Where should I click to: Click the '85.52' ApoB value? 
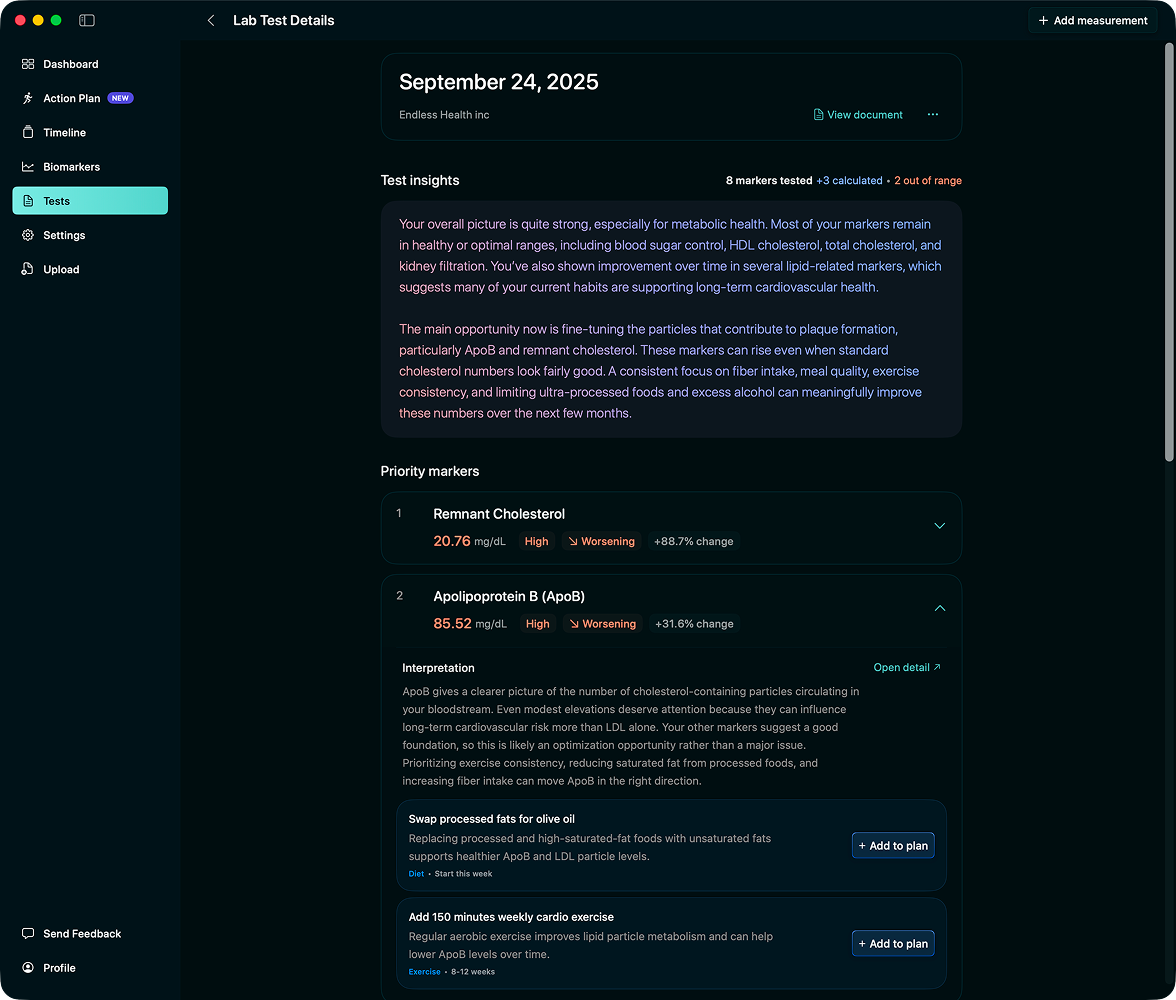452,623
